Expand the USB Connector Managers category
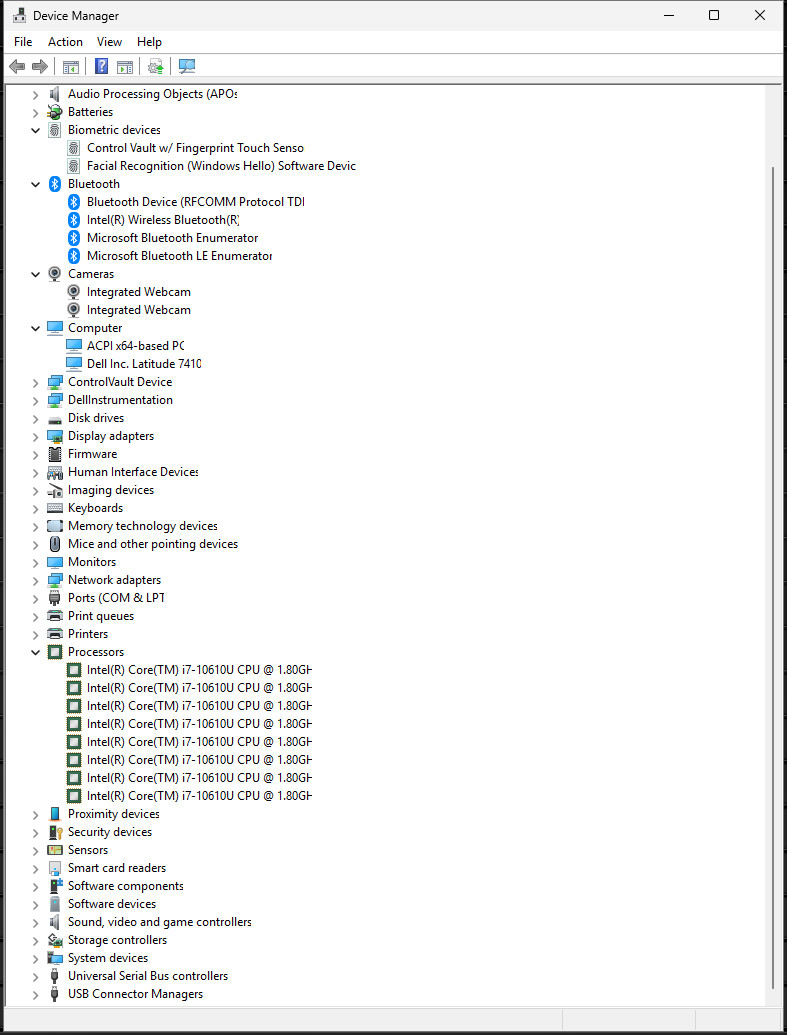 (36, 994)
